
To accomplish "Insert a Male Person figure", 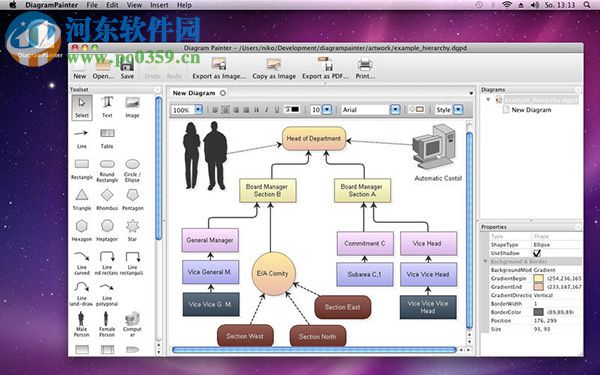I will coord(82,324).
